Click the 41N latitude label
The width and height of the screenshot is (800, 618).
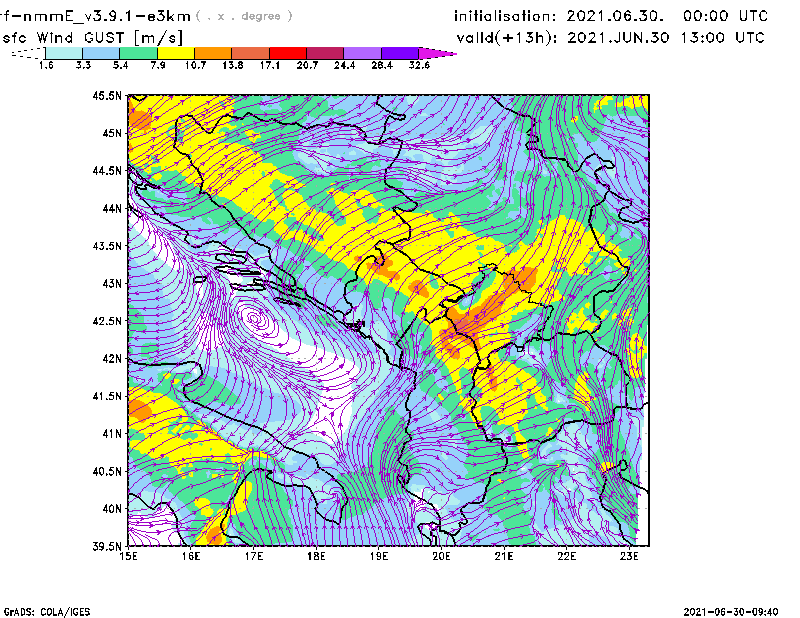(x=112, y=434)
